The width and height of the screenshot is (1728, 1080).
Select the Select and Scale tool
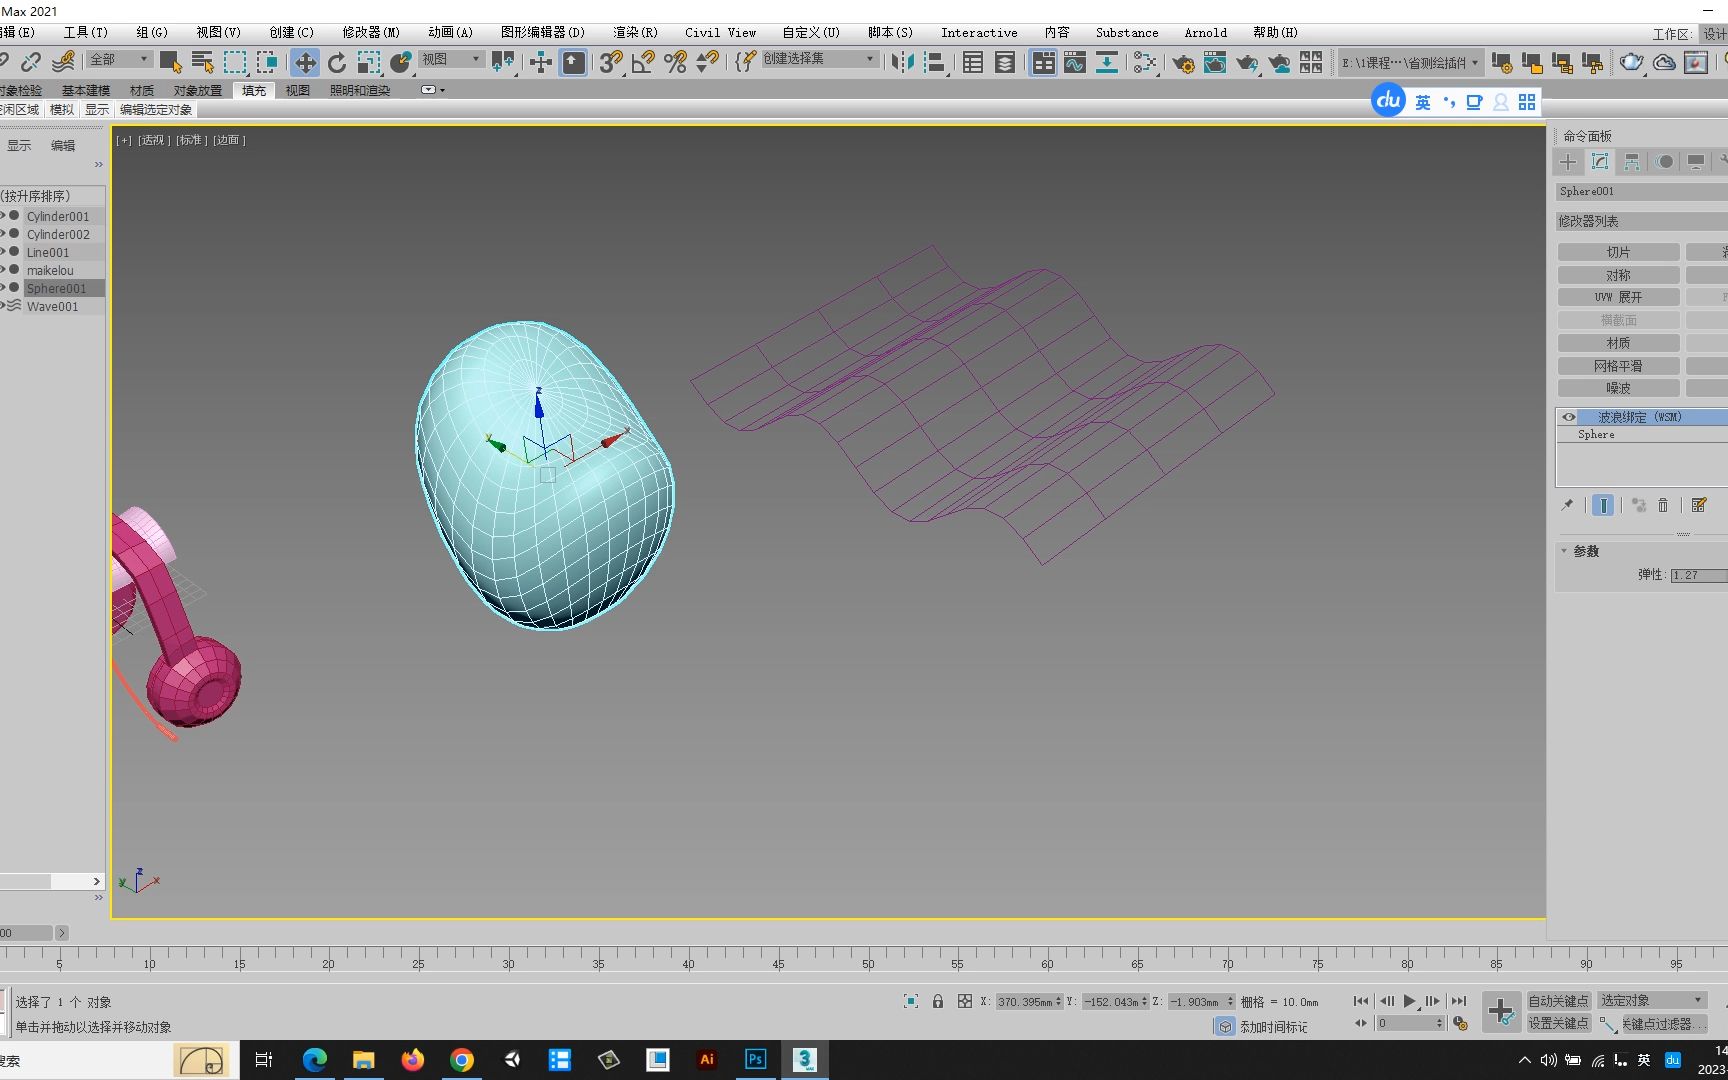pyautogui.click(x=368, y=62)
